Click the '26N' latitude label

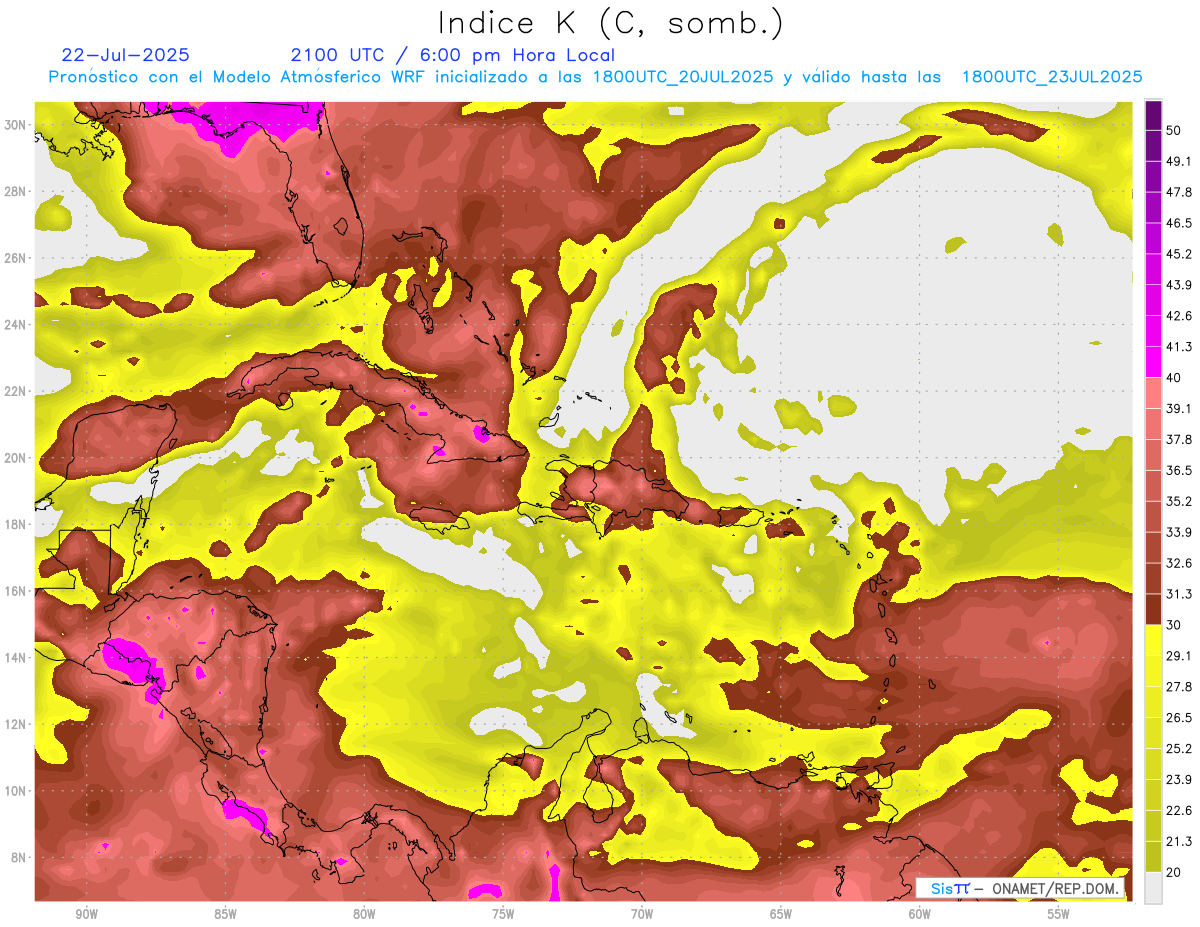[x=15, y=258]
